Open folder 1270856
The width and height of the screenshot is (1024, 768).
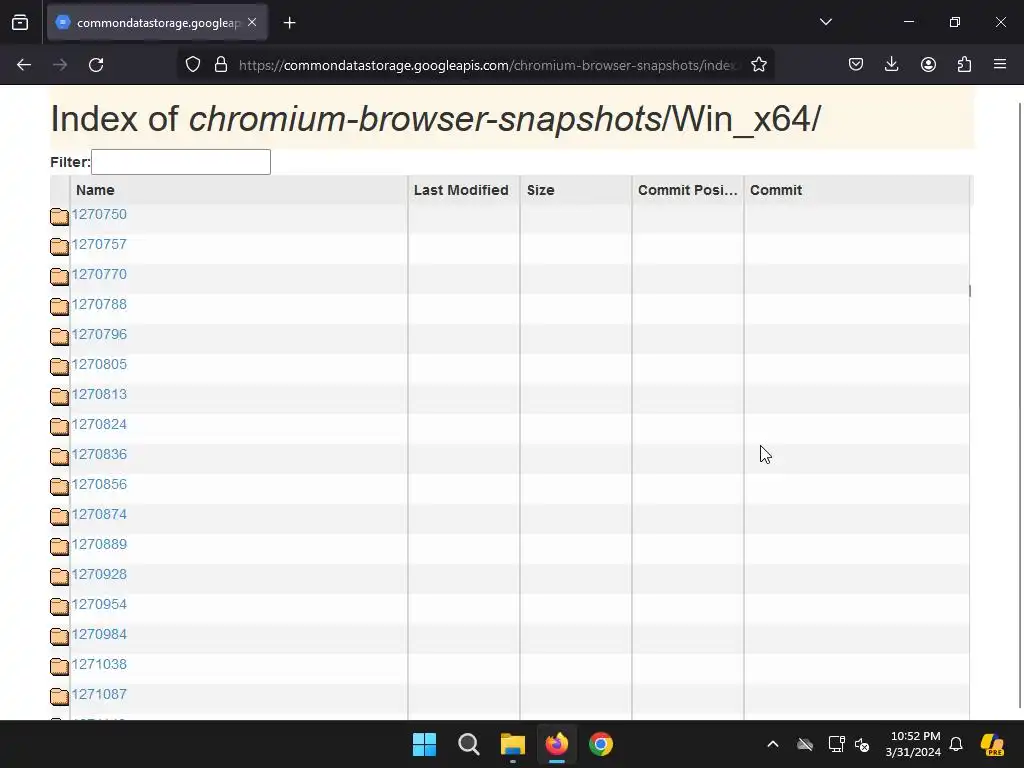(99, 485)
